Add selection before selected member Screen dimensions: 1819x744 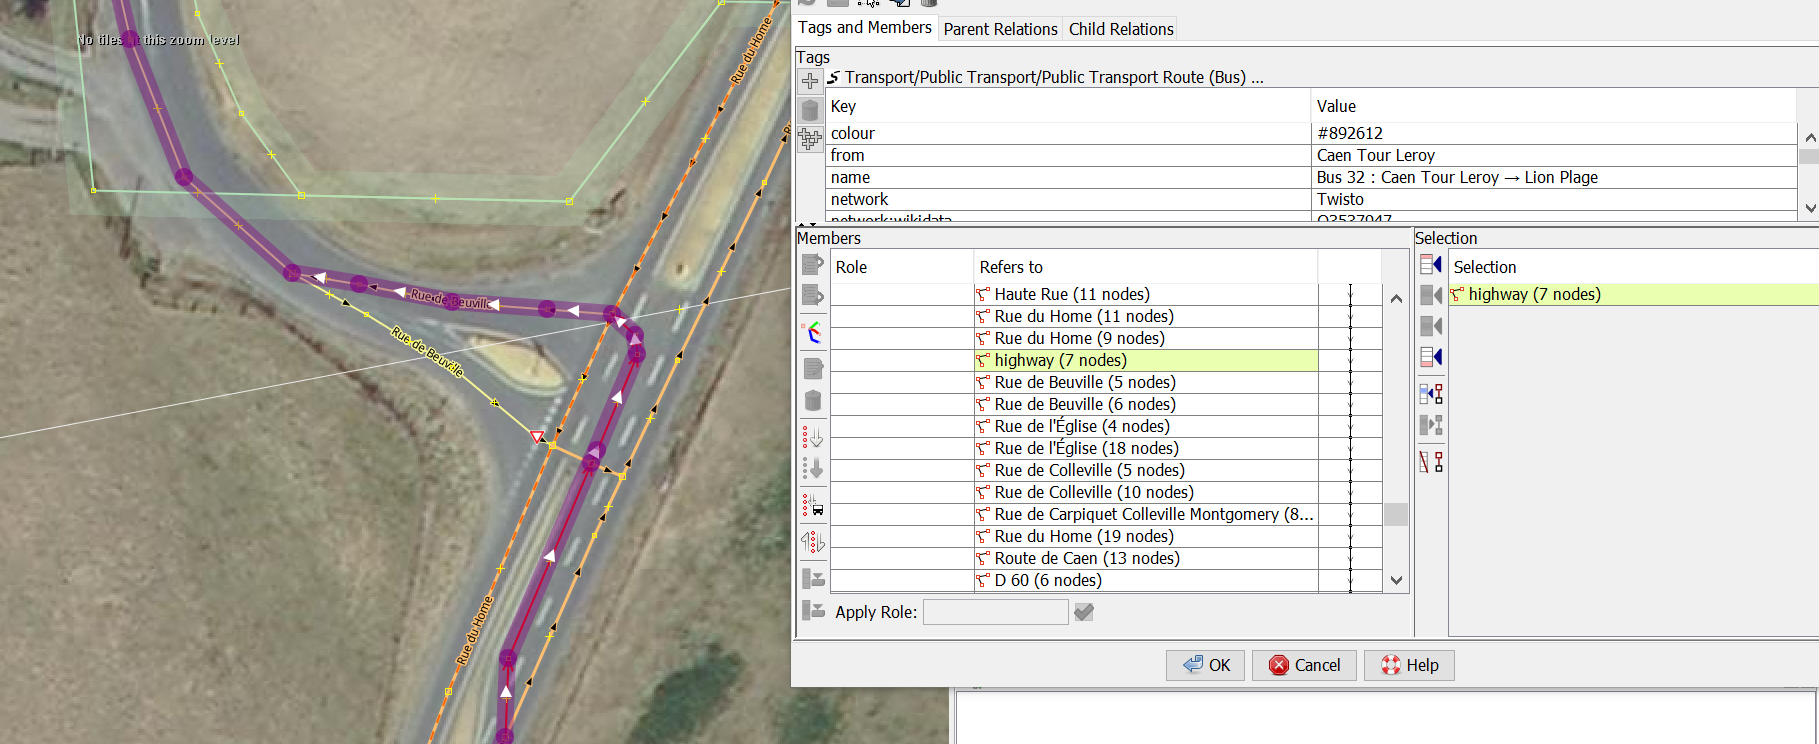(x=1431, y=295)
